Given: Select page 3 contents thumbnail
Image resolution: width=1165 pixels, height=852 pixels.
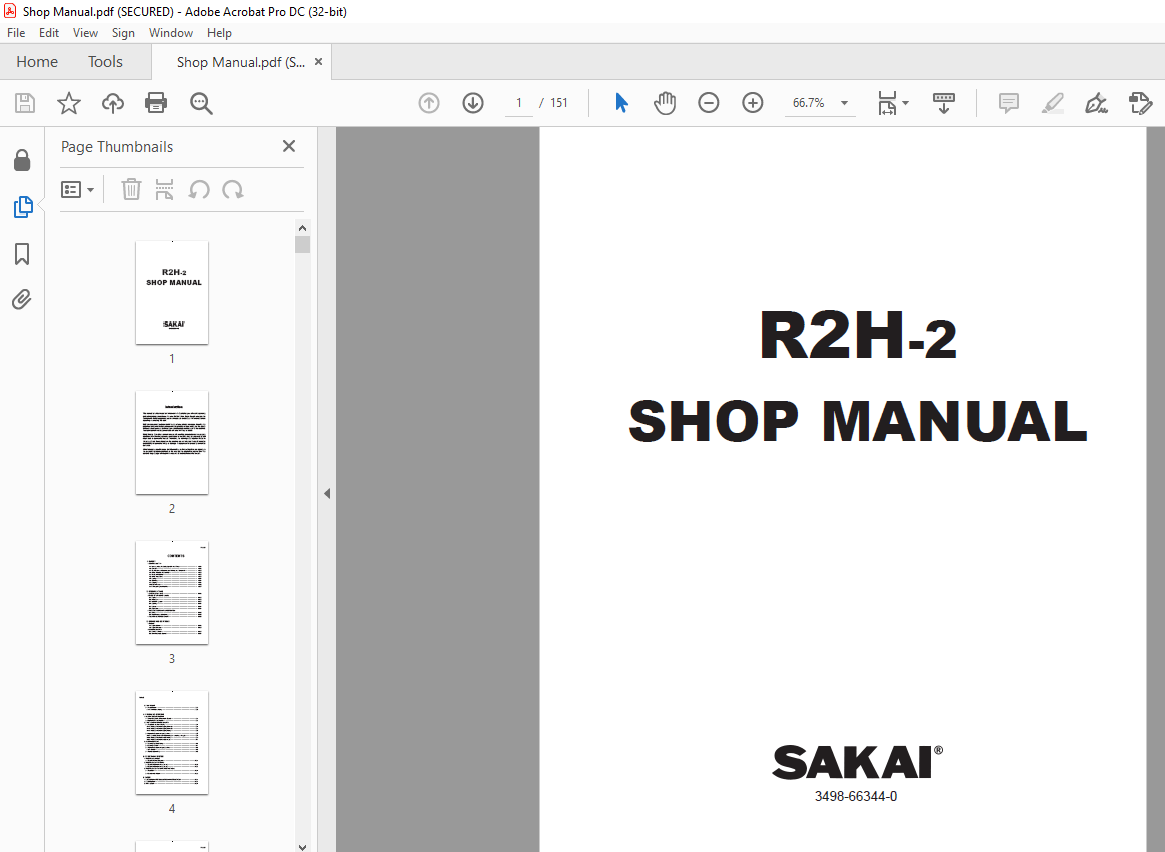Looking at the screenshot, I should [172, 593].
